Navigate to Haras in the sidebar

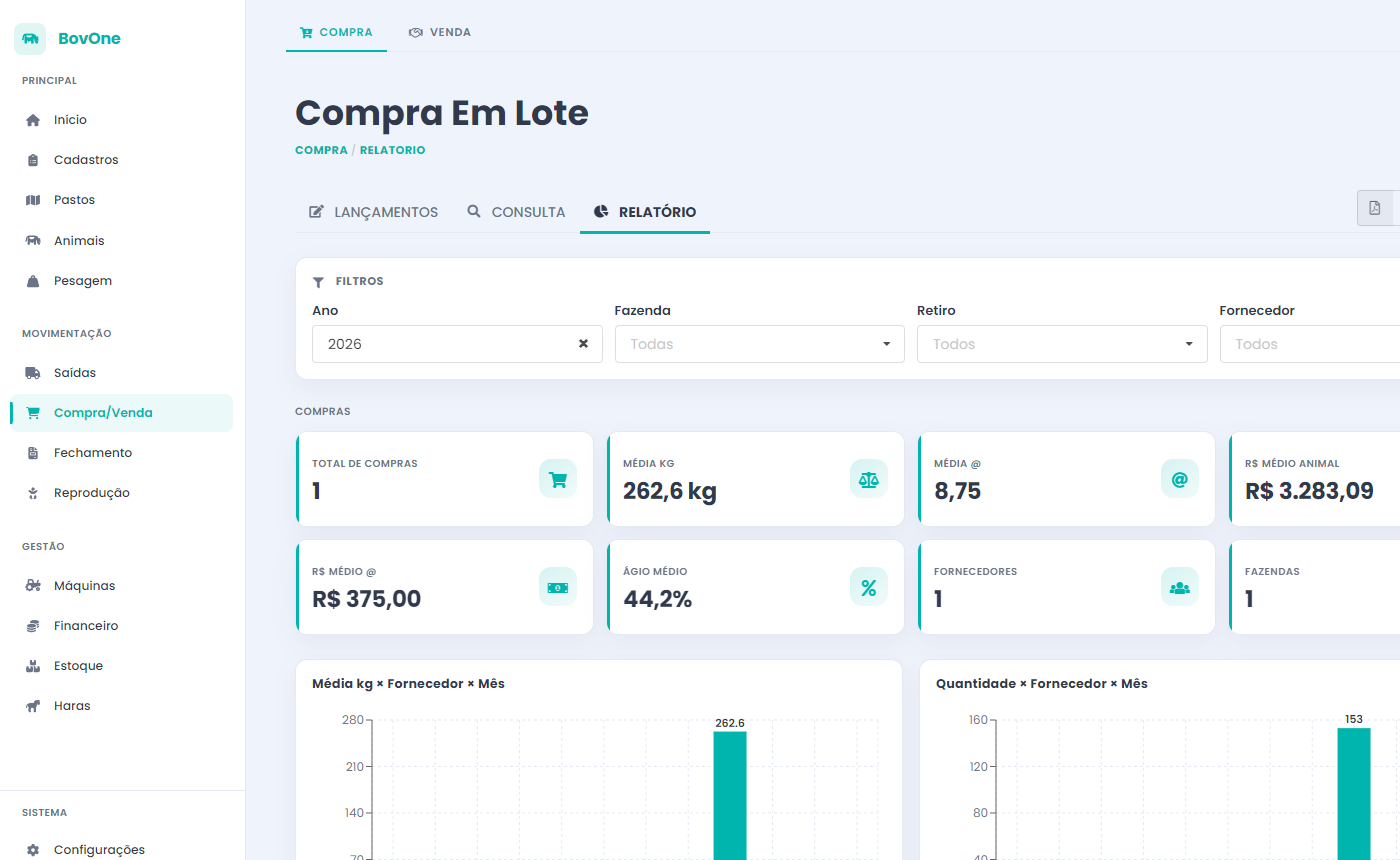121,706
